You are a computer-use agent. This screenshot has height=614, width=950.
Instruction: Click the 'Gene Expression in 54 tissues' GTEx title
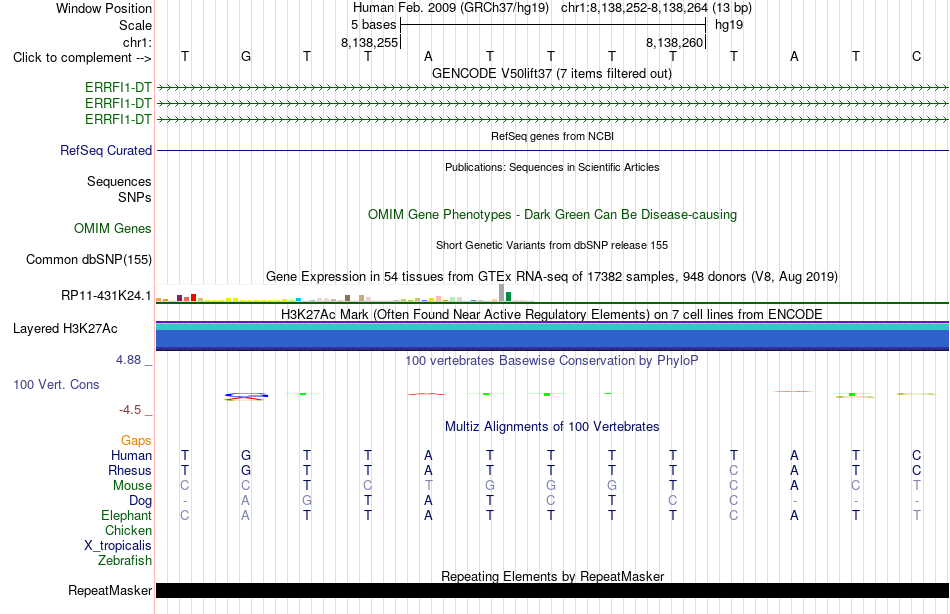552,276
